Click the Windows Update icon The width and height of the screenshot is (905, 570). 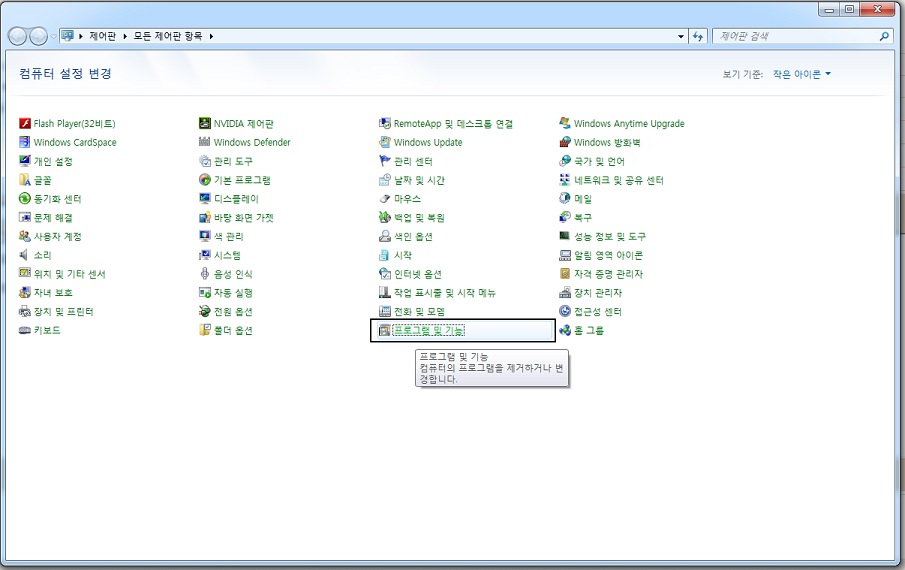pyautogui.click(x=385, y=142)
